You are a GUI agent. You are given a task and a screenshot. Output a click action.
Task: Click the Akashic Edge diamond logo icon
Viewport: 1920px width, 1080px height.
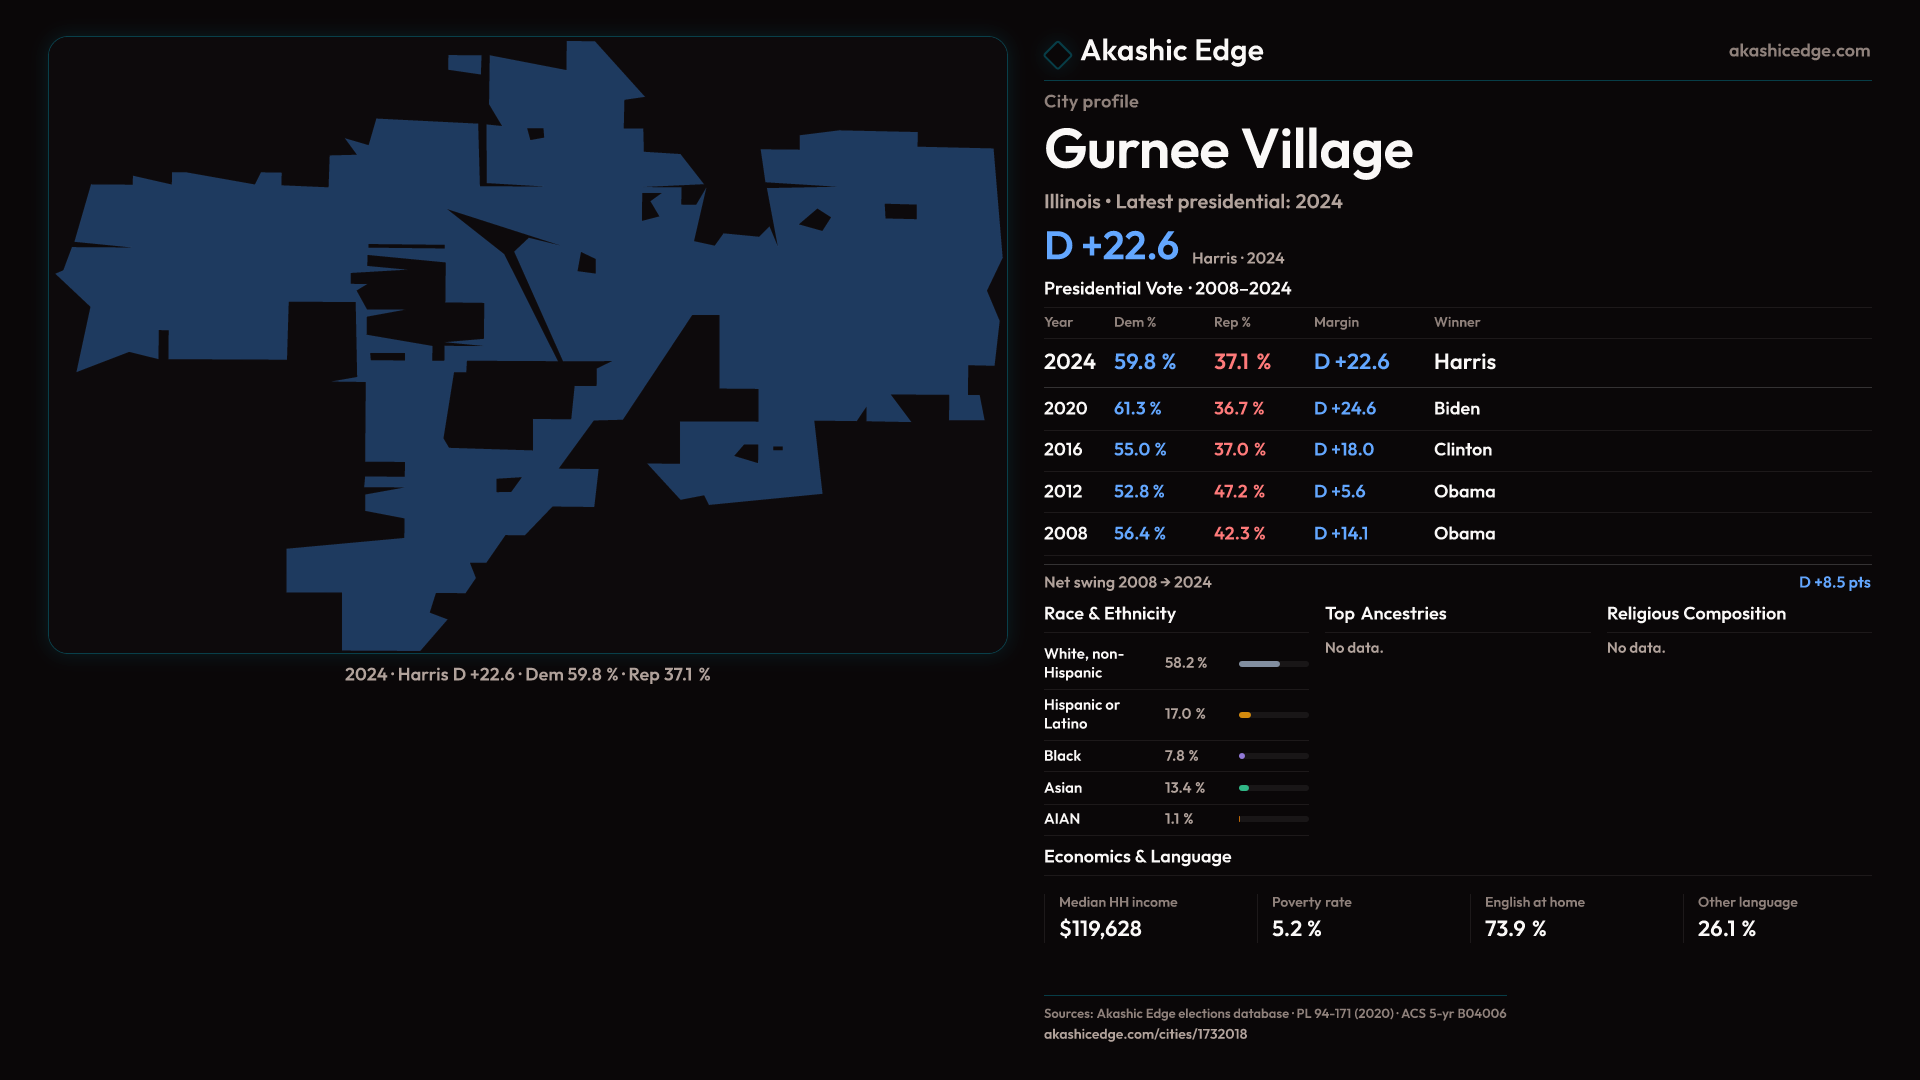[1057, 54]
